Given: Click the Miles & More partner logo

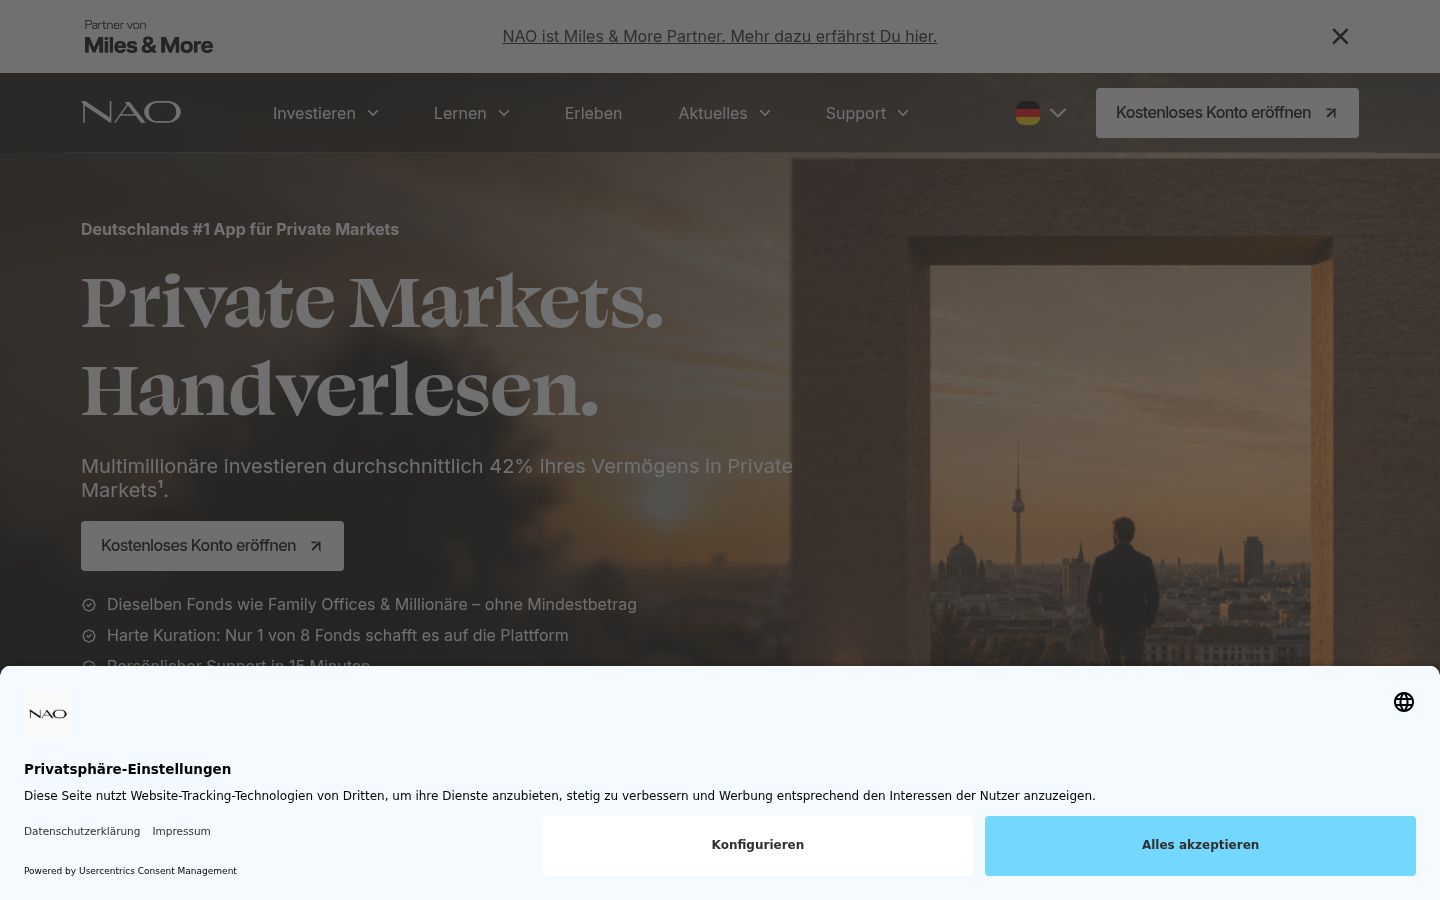Looking at the screenshot, I should pyautogui.click(x=149, y=37).
